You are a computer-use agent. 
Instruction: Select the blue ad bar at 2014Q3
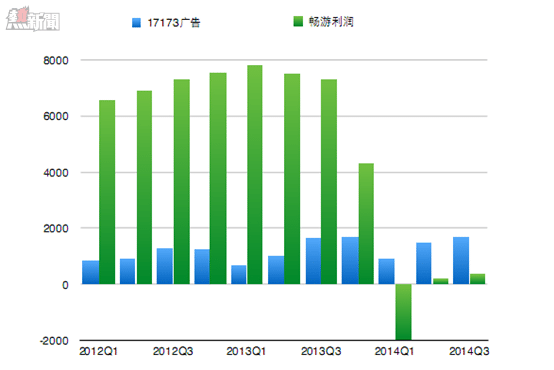tap(461, 261)
